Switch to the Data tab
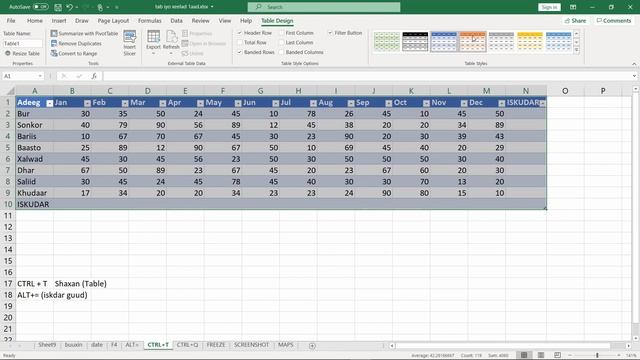This screenshot has height=360, width=640. tap(176, 20)
